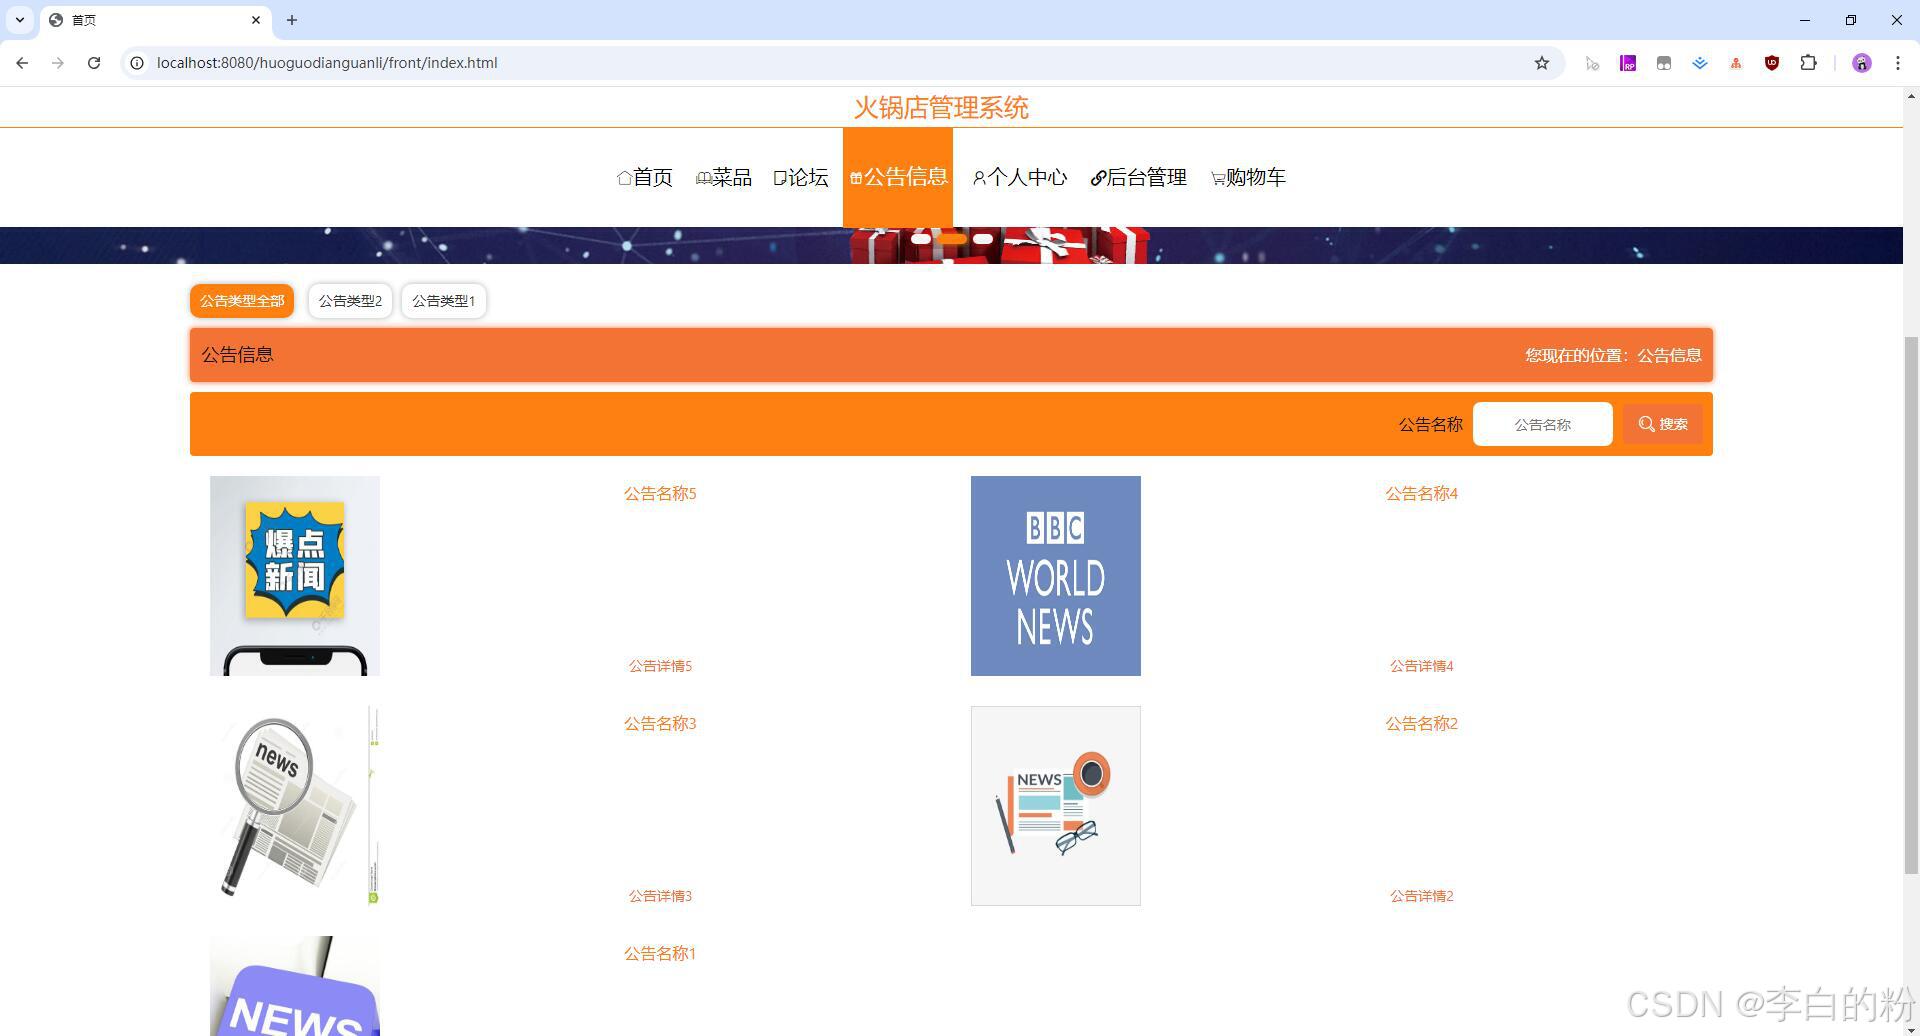Click the address bar URL
This screenshot has width=1920, height=1036.
coord(327,63)
